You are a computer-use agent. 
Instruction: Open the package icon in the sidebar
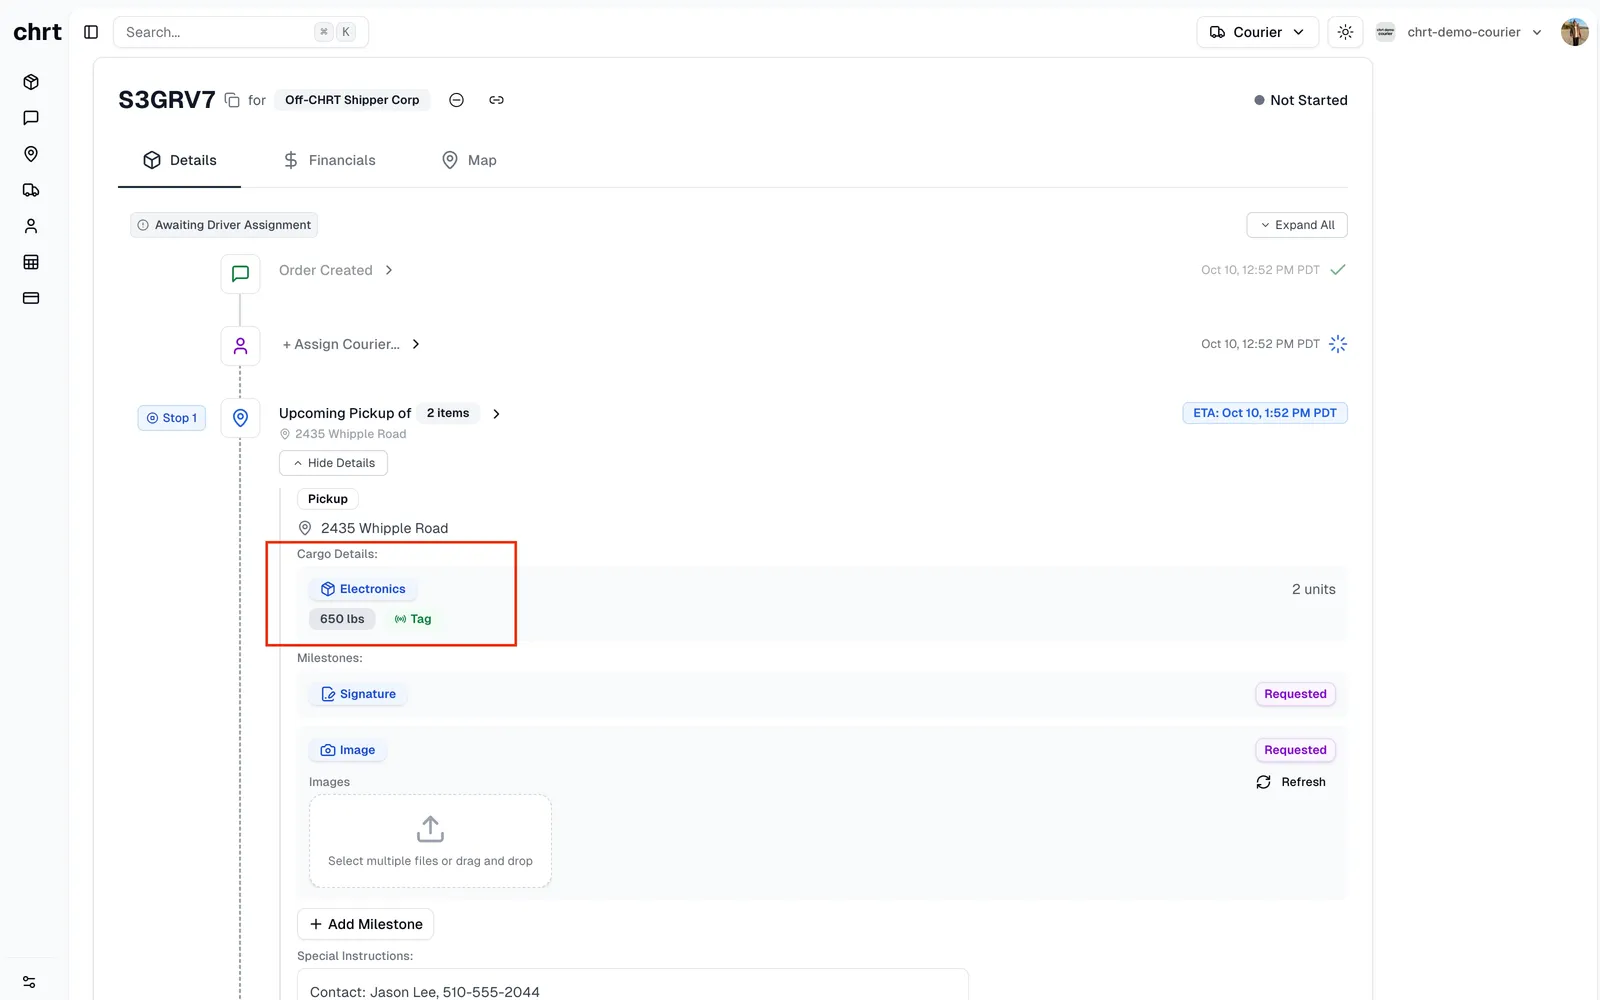click(31, 82)
